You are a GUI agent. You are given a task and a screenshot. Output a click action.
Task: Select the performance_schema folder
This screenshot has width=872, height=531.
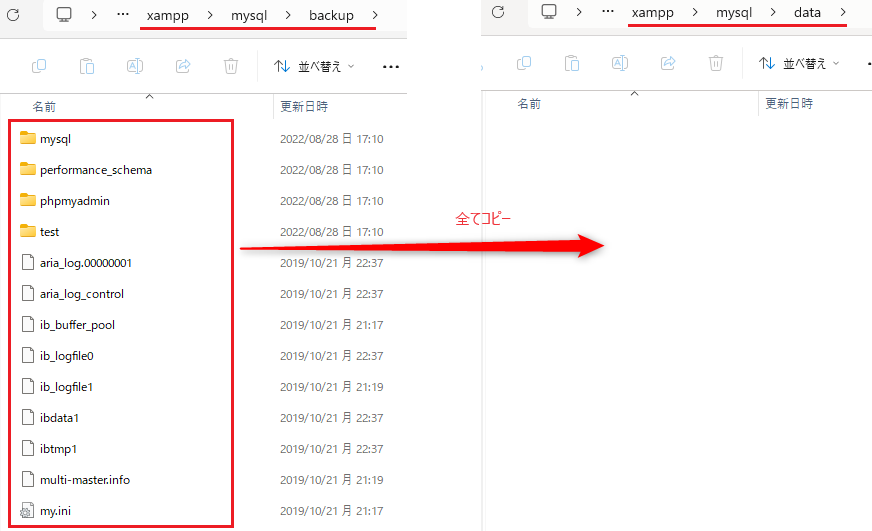[x=95, y=170]
